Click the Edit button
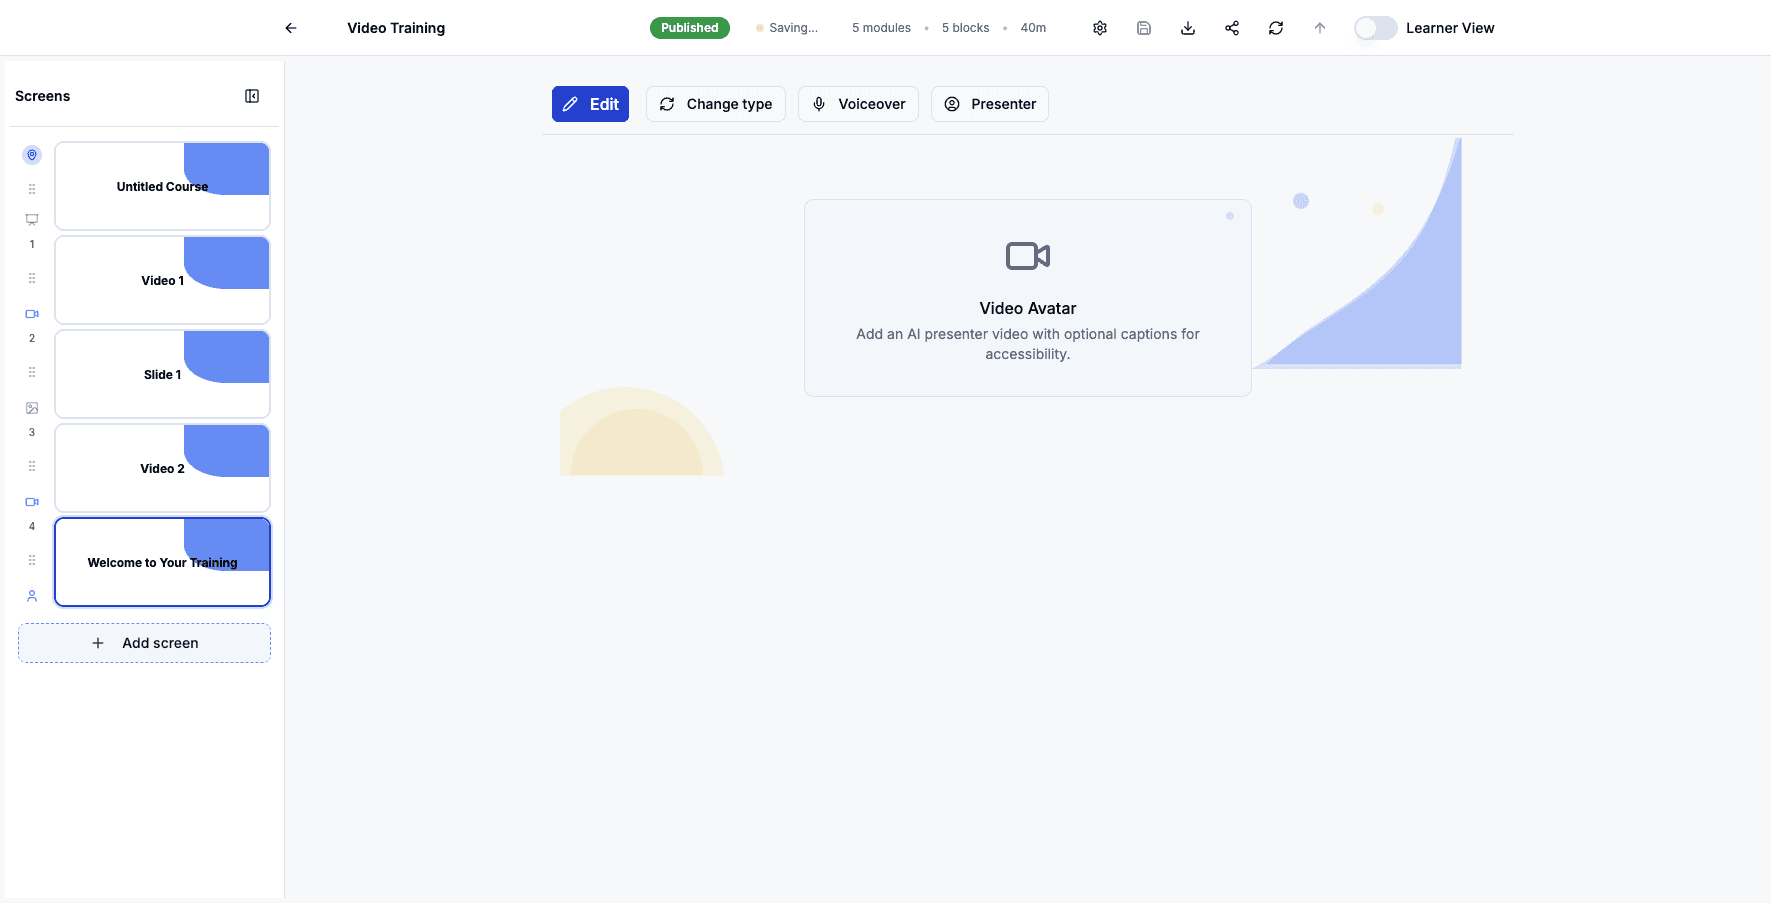Image resolution: width=1771 pixels, height=903 pixels. [x=590, y=104]
